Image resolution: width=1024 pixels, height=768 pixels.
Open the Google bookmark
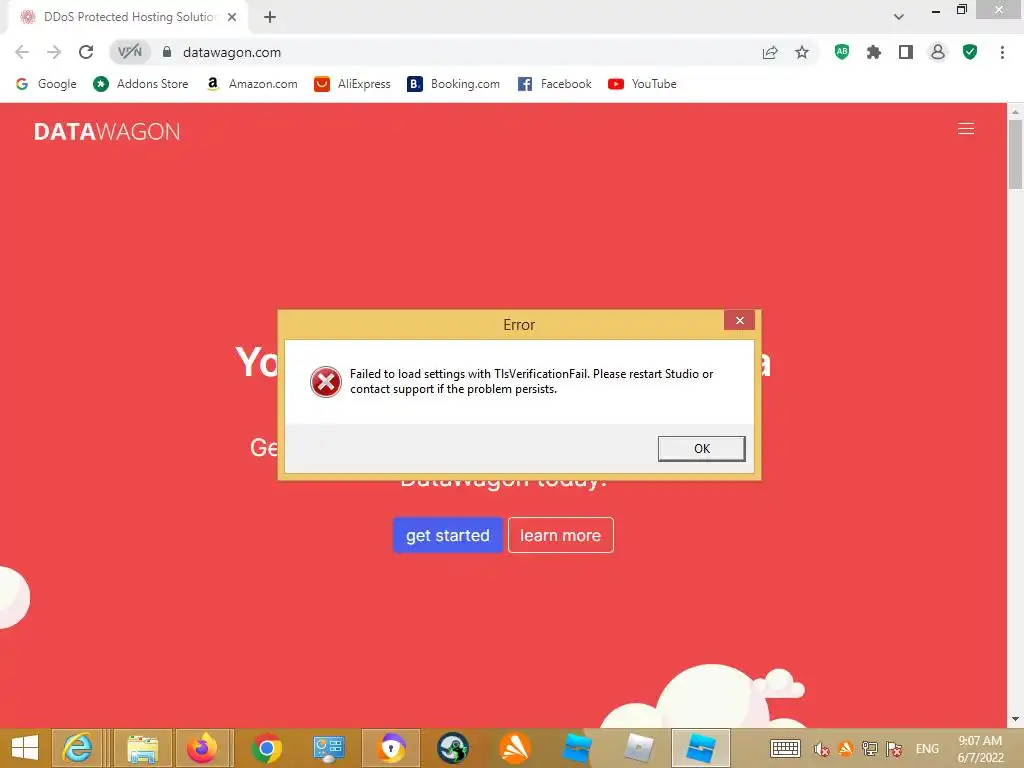pos(46,84)
